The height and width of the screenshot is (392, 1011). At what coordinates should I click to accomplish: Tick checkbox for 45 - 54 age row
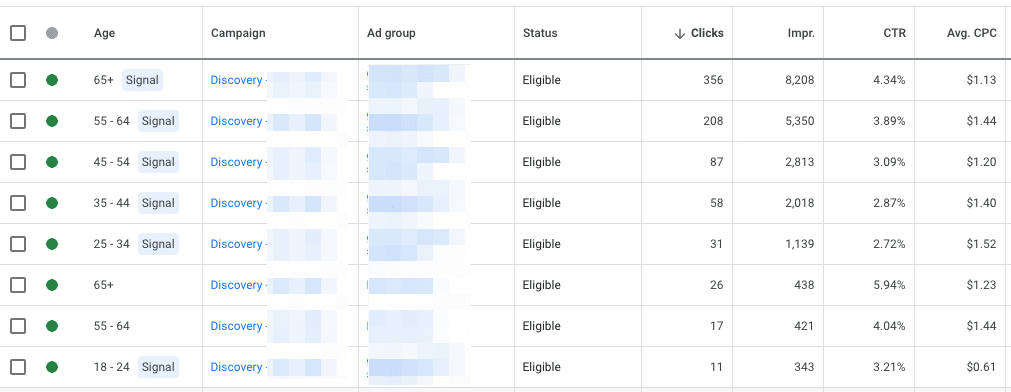(18, 162)
